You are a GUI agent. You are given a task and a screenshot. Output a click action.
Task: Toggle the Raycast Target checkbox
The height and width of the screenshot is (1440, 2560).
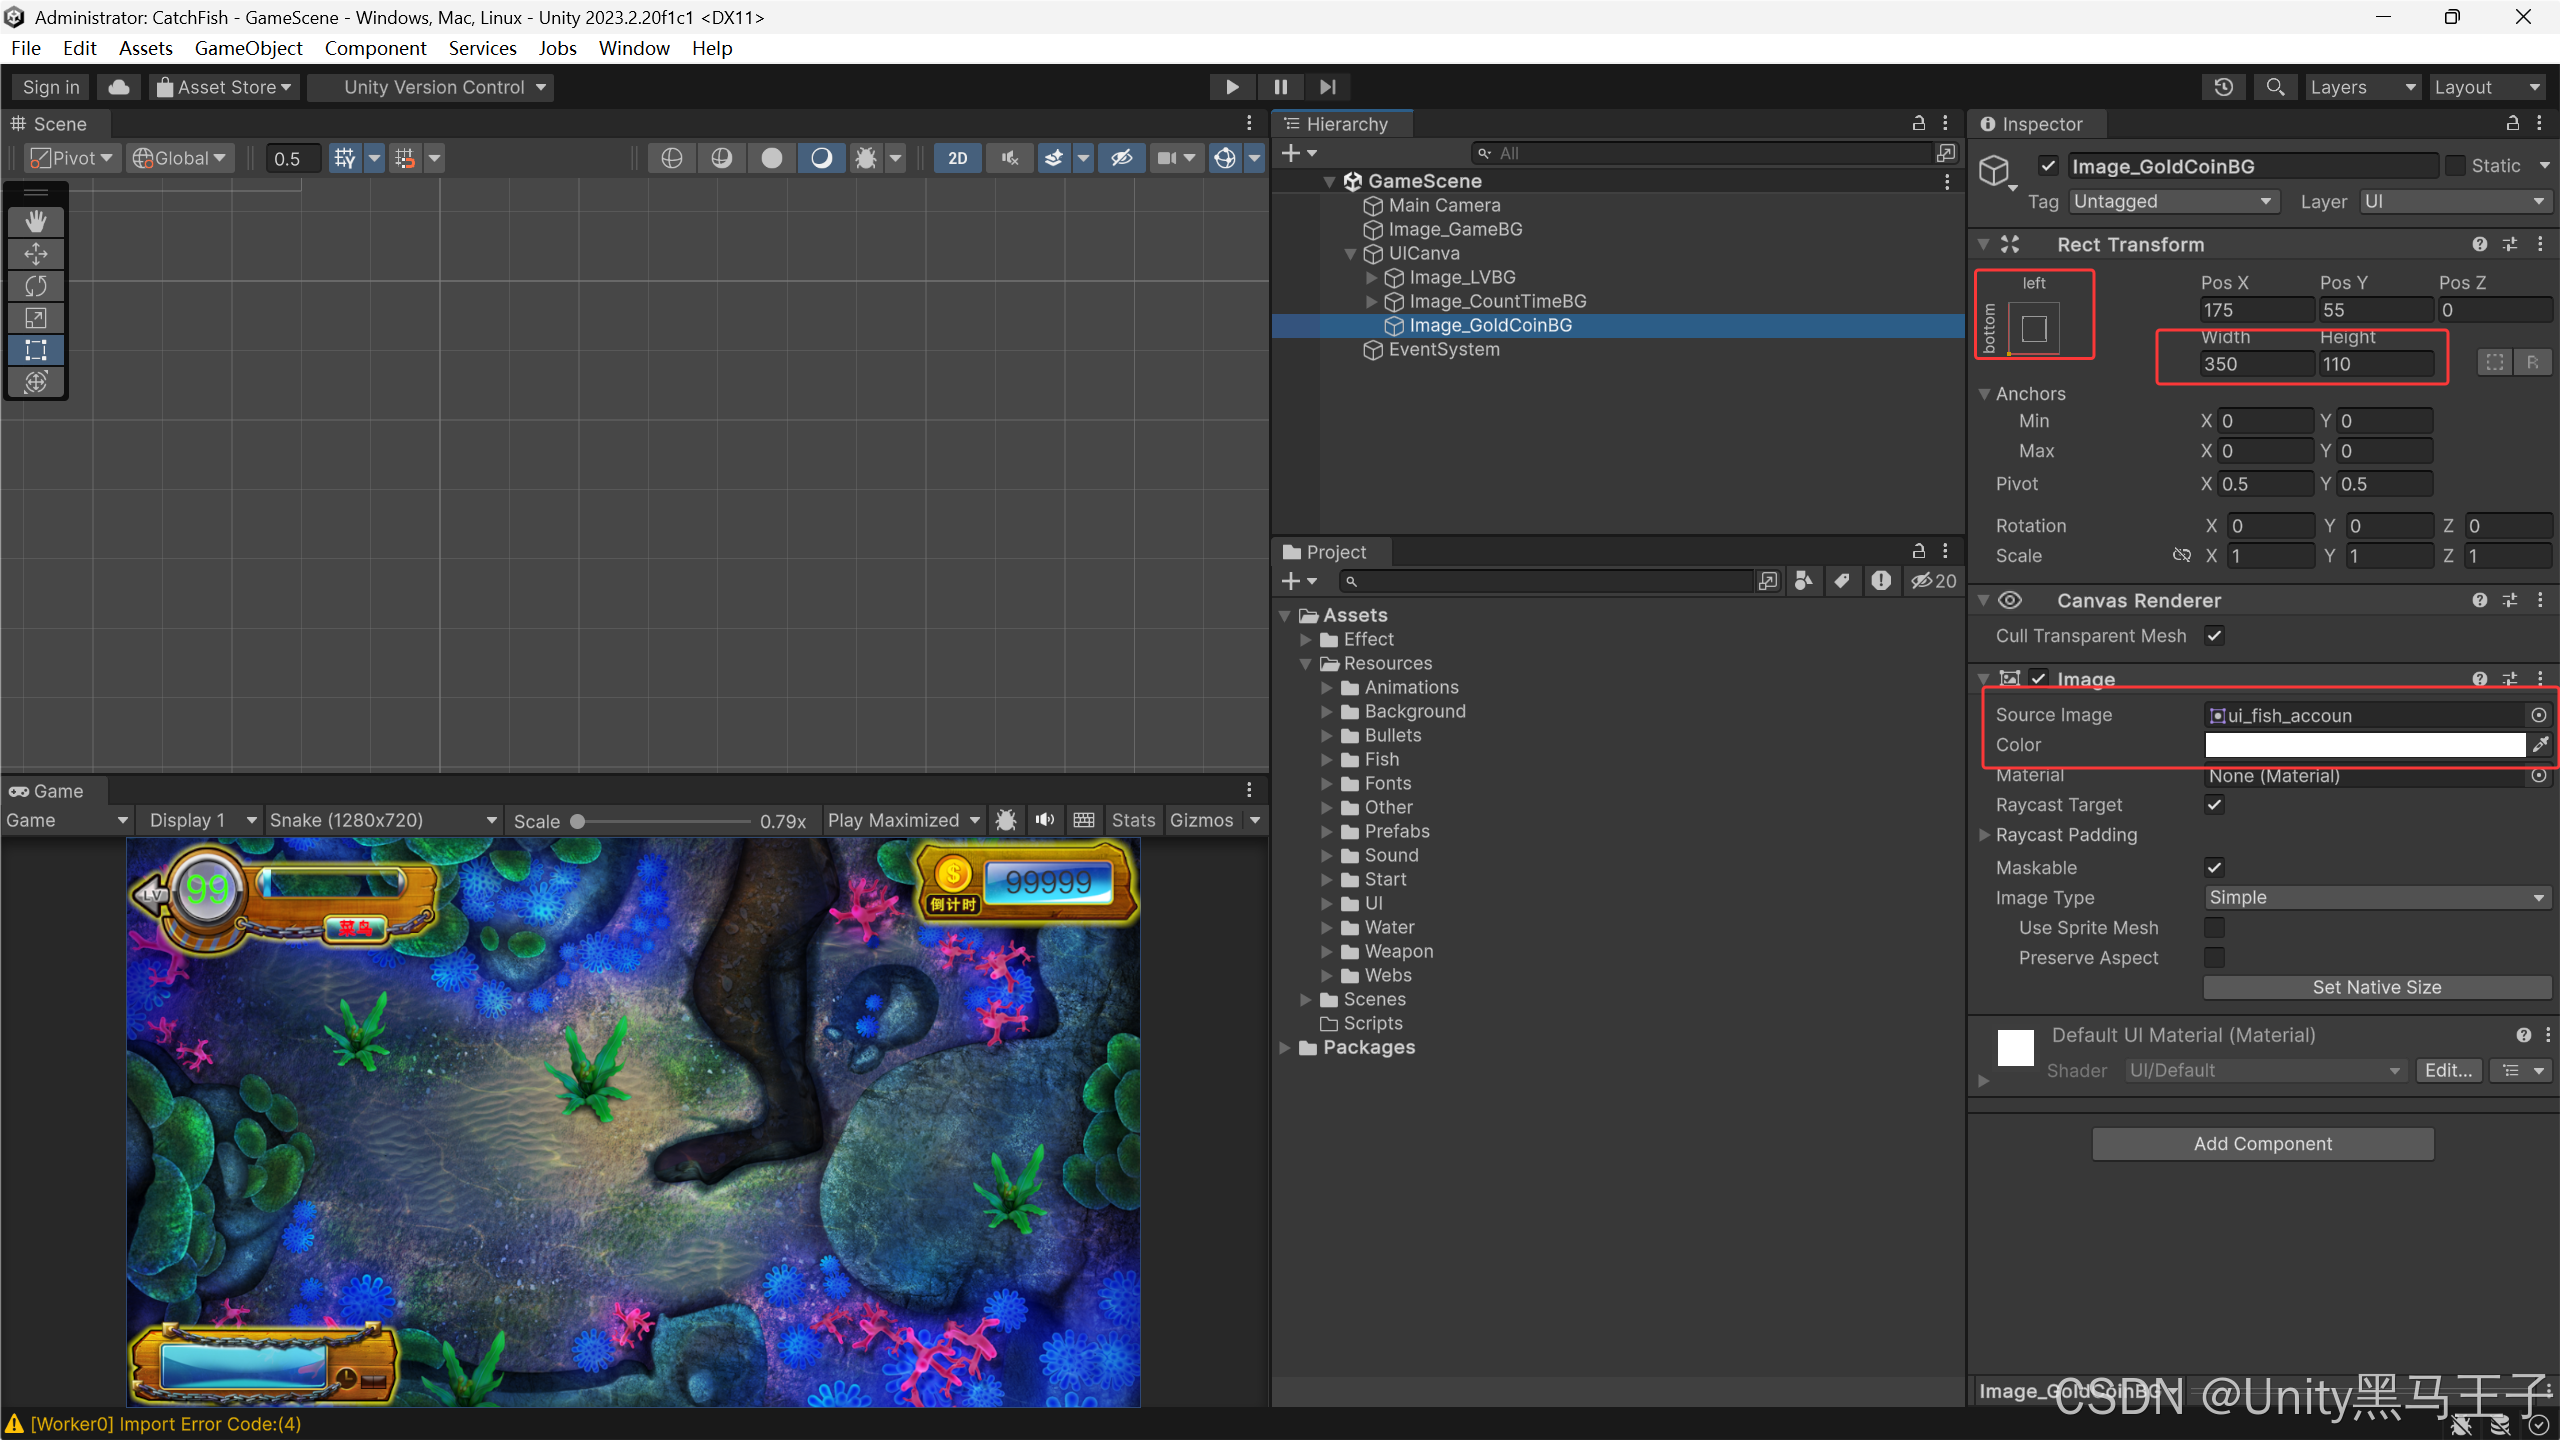click(x=2214, y=805)
